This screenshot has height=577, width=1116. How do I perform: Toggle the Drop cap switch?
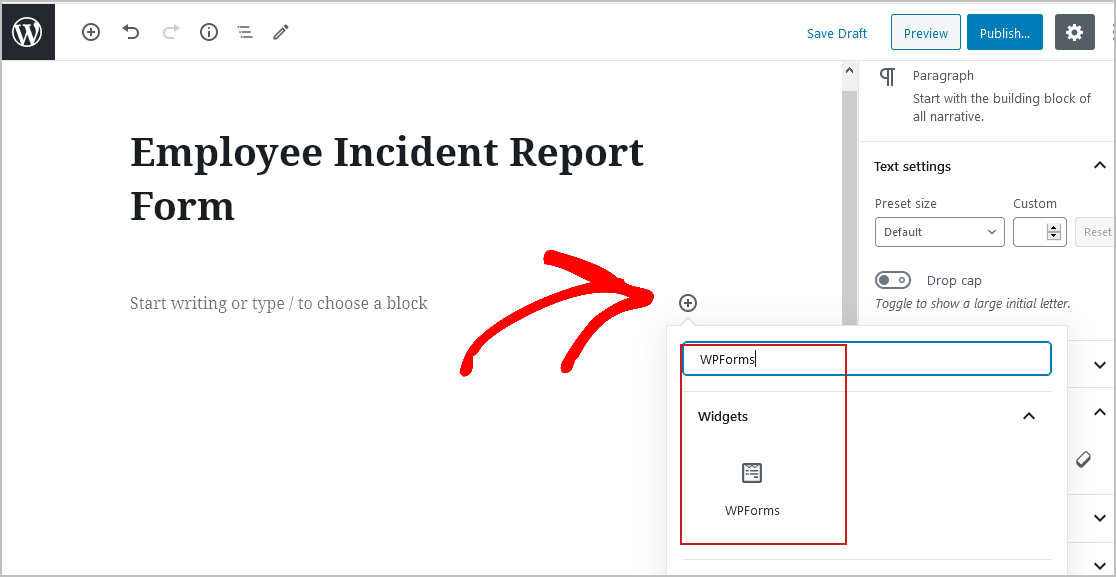893,280
